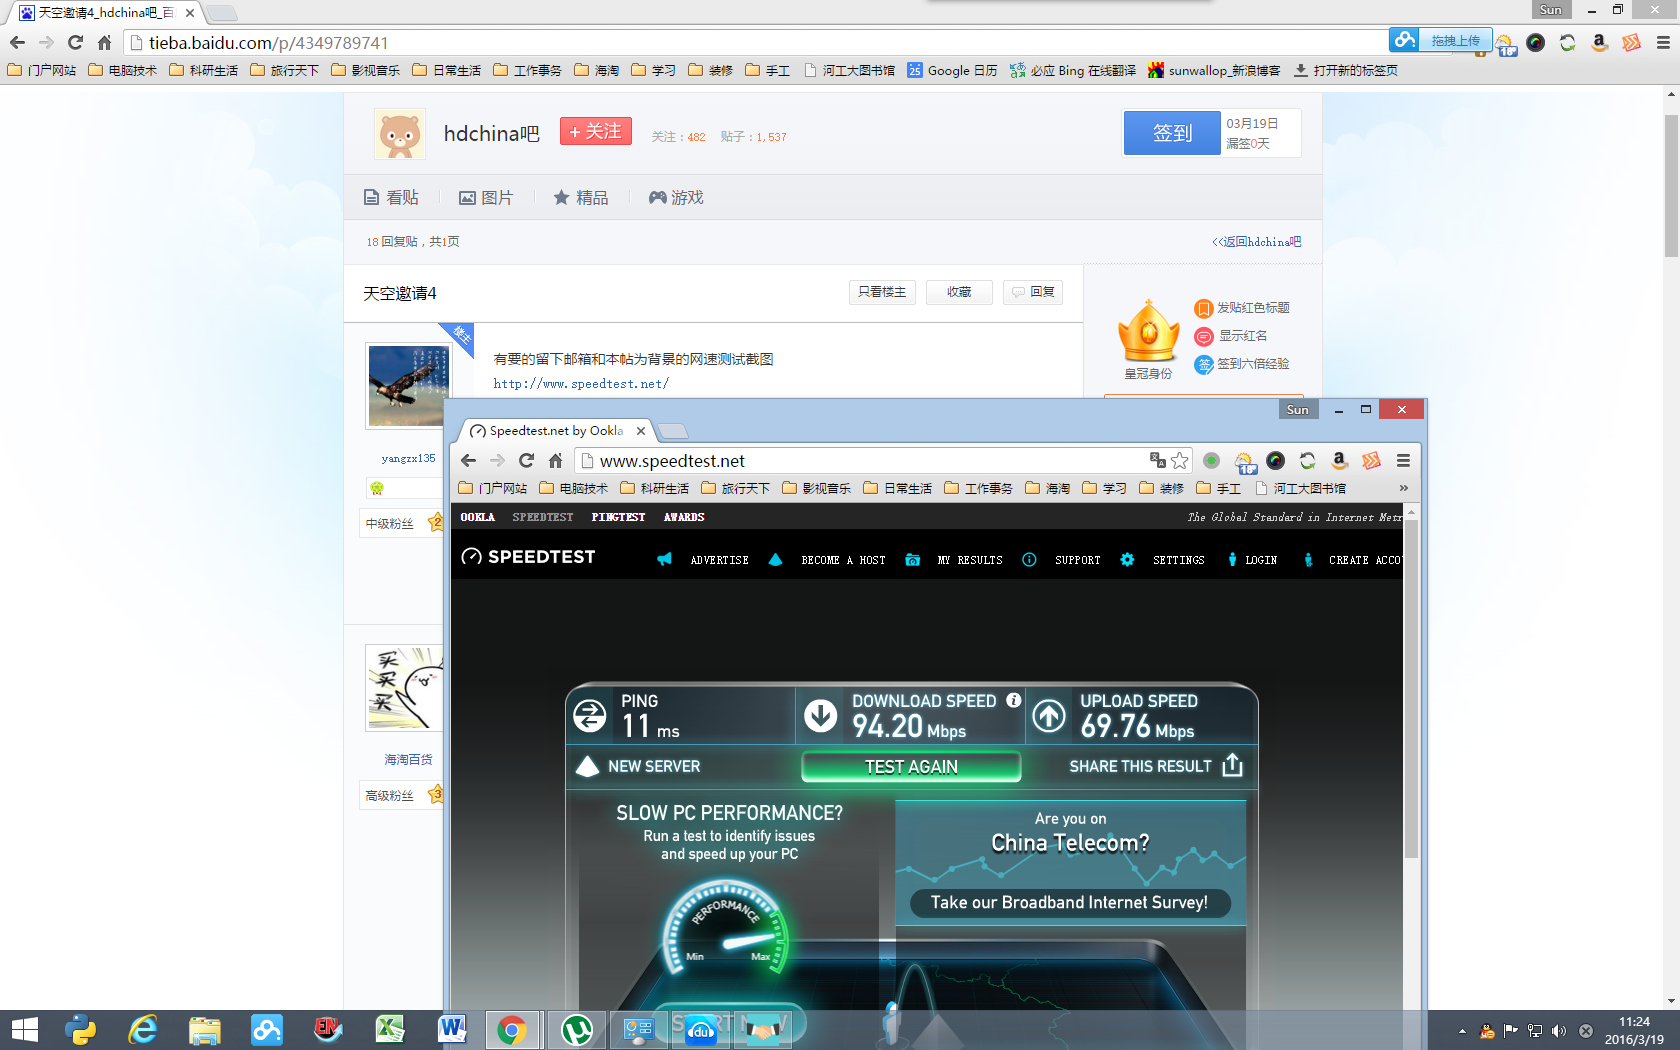
Task: Click the Tieba page vertical scrollbar thumb
Action: point(1671,185)
